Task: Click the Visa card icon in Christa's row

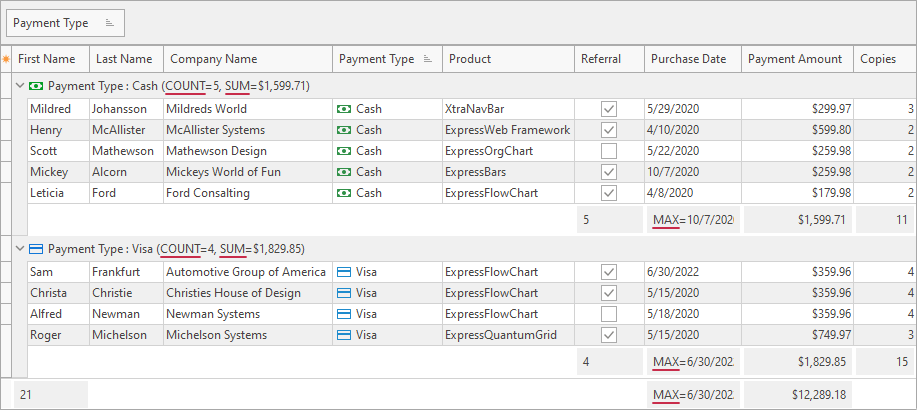Action: [x=344, y=293]
